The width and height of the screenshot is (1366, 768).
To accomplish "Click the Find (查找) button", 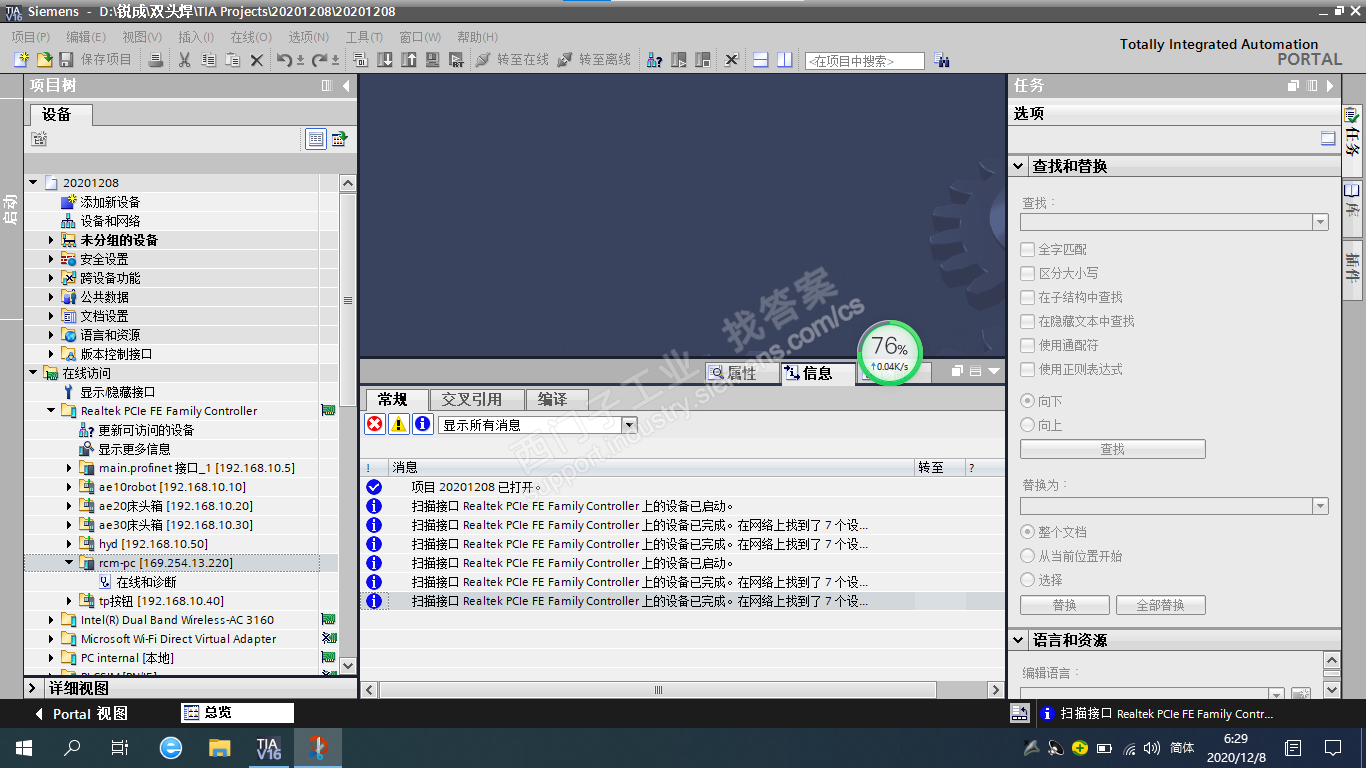I will pos(1113,450).
